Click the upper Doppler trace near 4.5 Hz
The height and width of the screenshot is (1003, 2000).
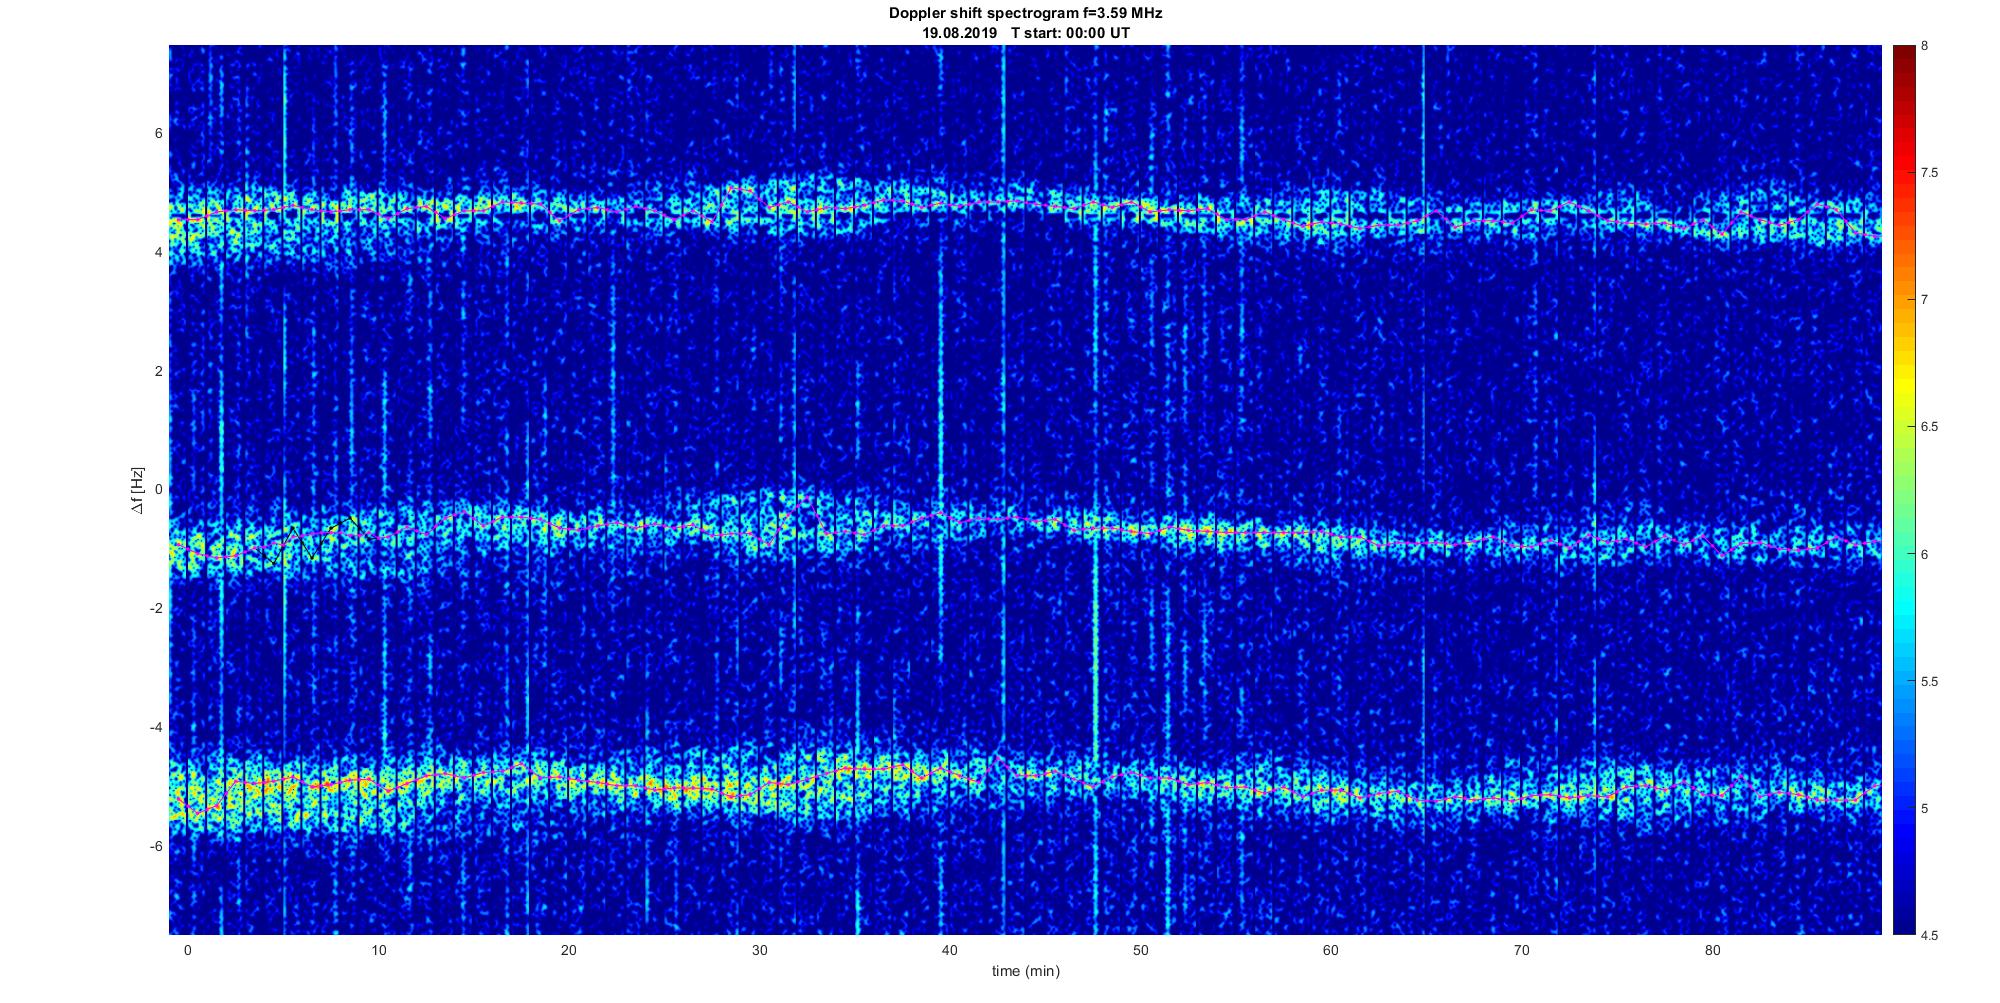tap(1025, 212)
